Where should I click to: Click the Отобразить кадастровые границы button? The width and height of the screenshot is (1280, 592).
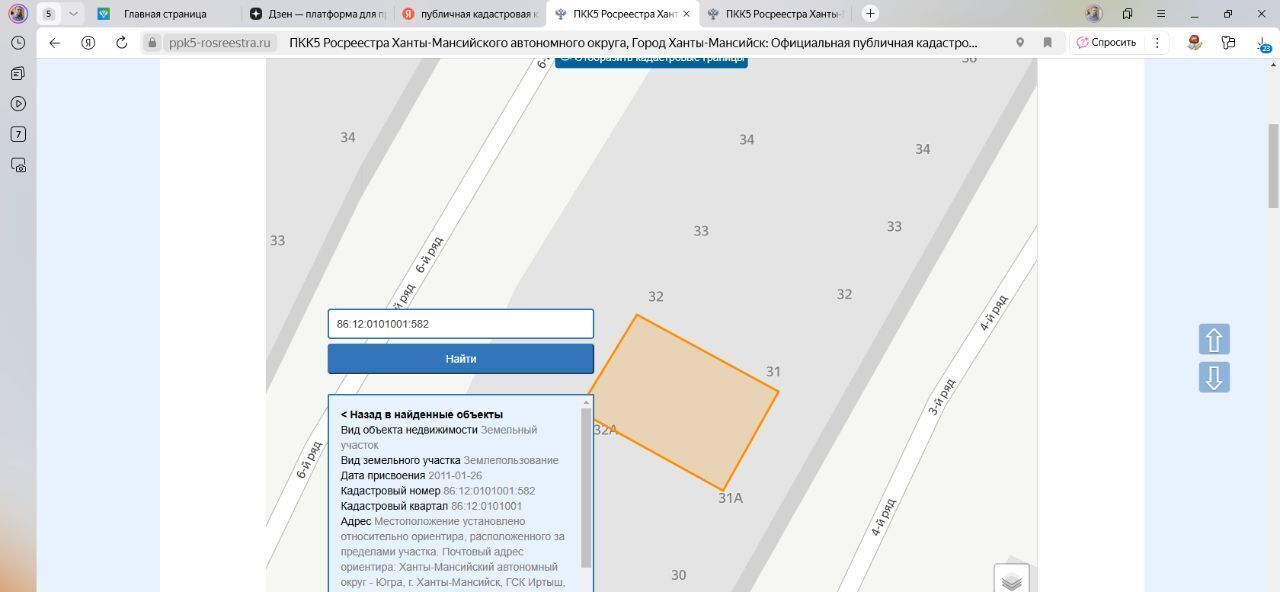(651, 60)
